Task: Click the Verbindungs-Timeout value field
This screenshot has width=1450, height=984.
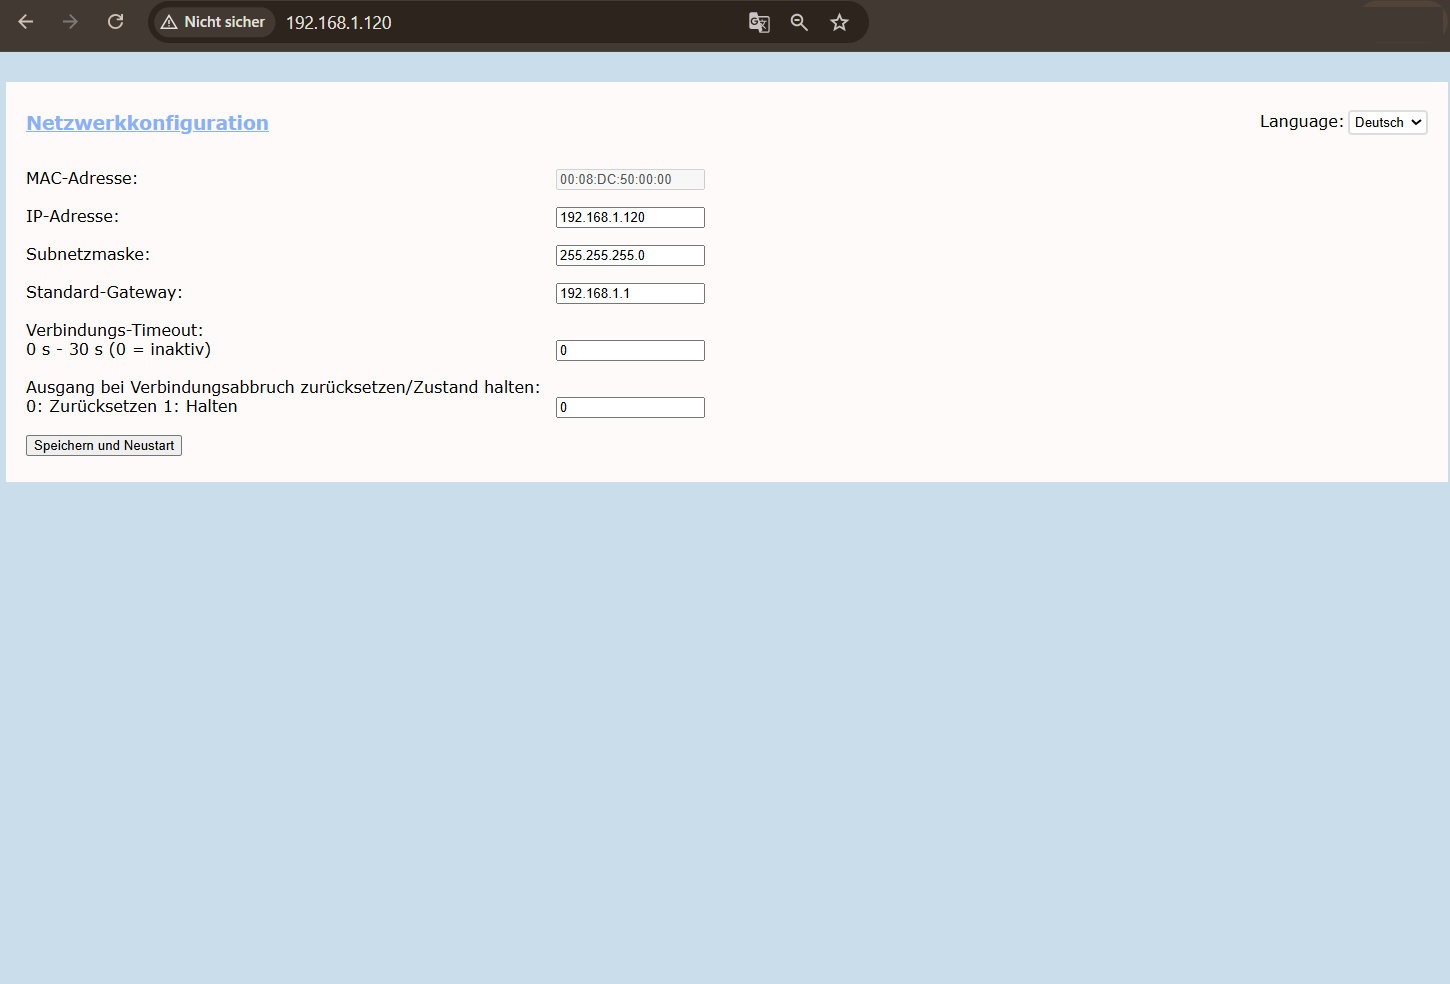Action: 630,350
